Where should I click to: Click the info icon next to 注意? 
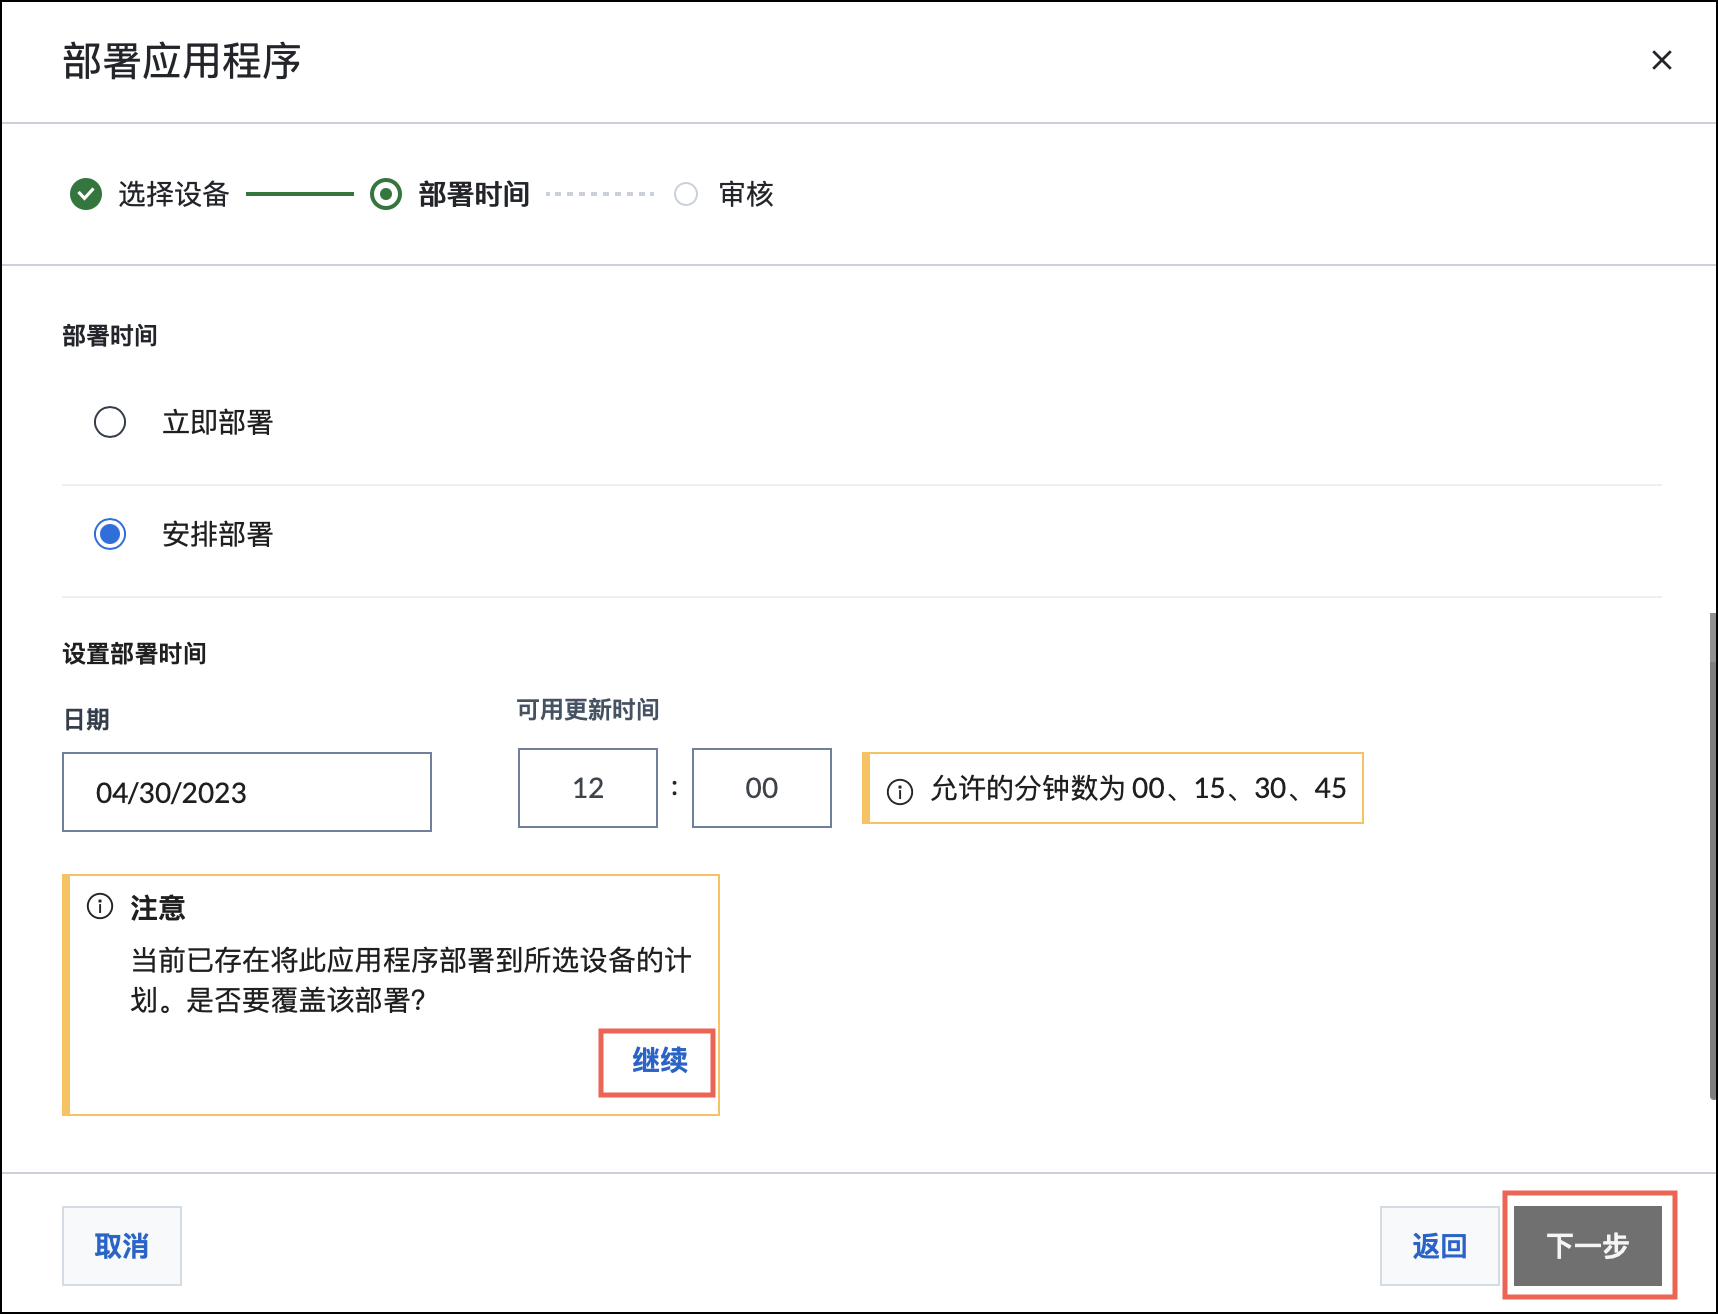click(x=100, y=906)
